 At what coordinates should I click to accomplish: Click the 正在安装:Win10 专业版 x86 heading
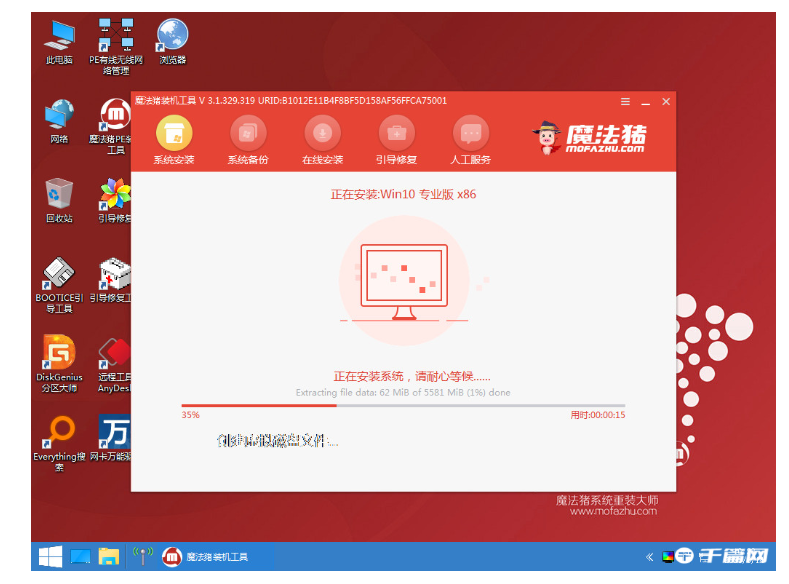coord(403,194)
